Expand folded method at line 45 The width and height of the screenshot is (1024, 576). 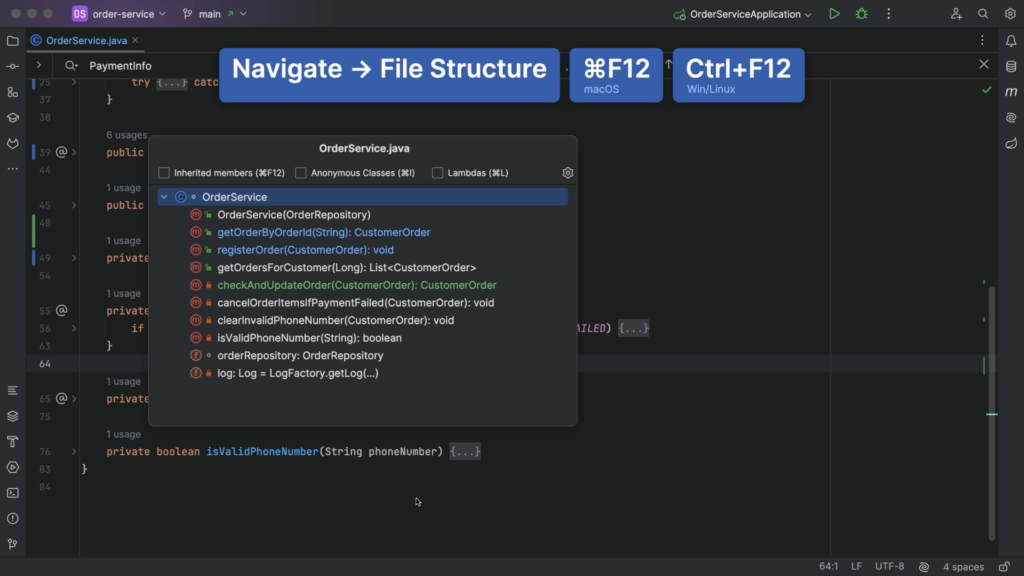click(74, 205)
